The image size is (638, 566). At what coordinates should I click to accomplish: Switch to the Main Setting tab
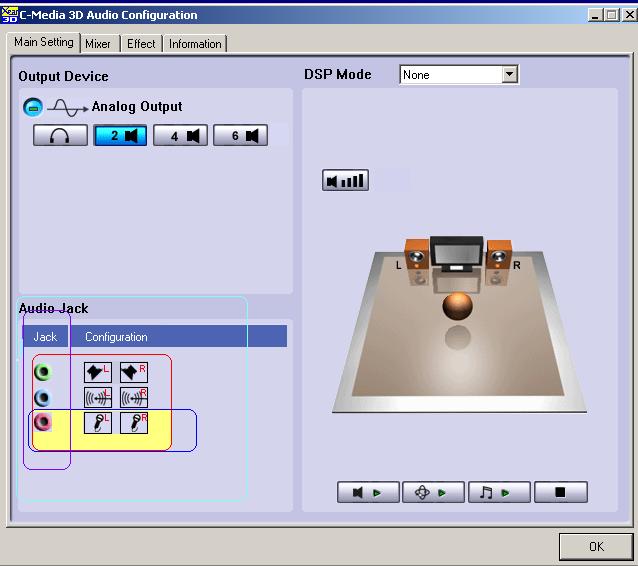coord(44,42)
